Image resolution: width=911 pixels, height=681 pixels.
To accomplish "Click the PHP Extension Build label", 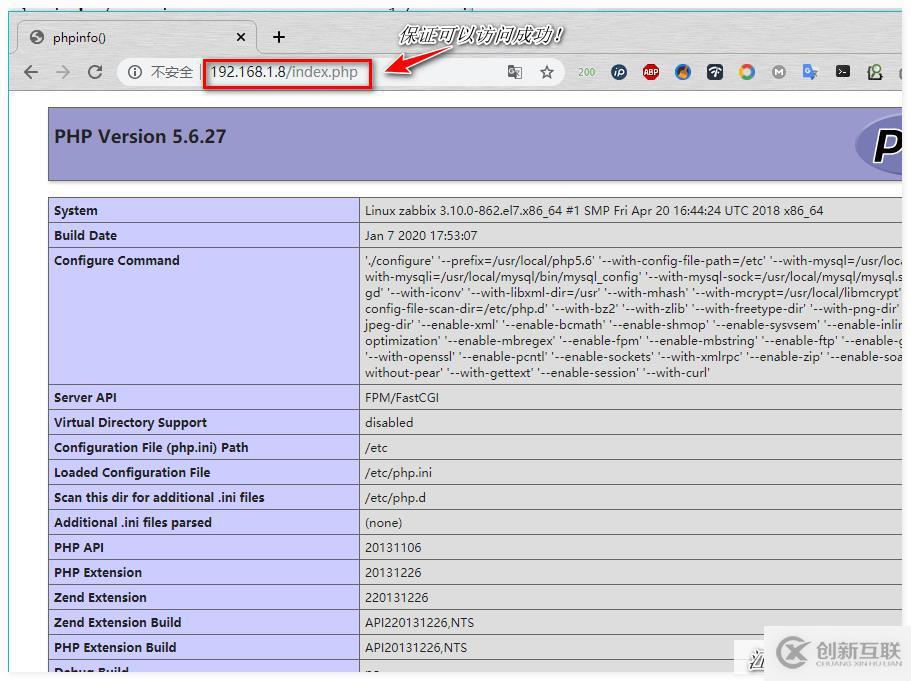I will click(115, 647).
